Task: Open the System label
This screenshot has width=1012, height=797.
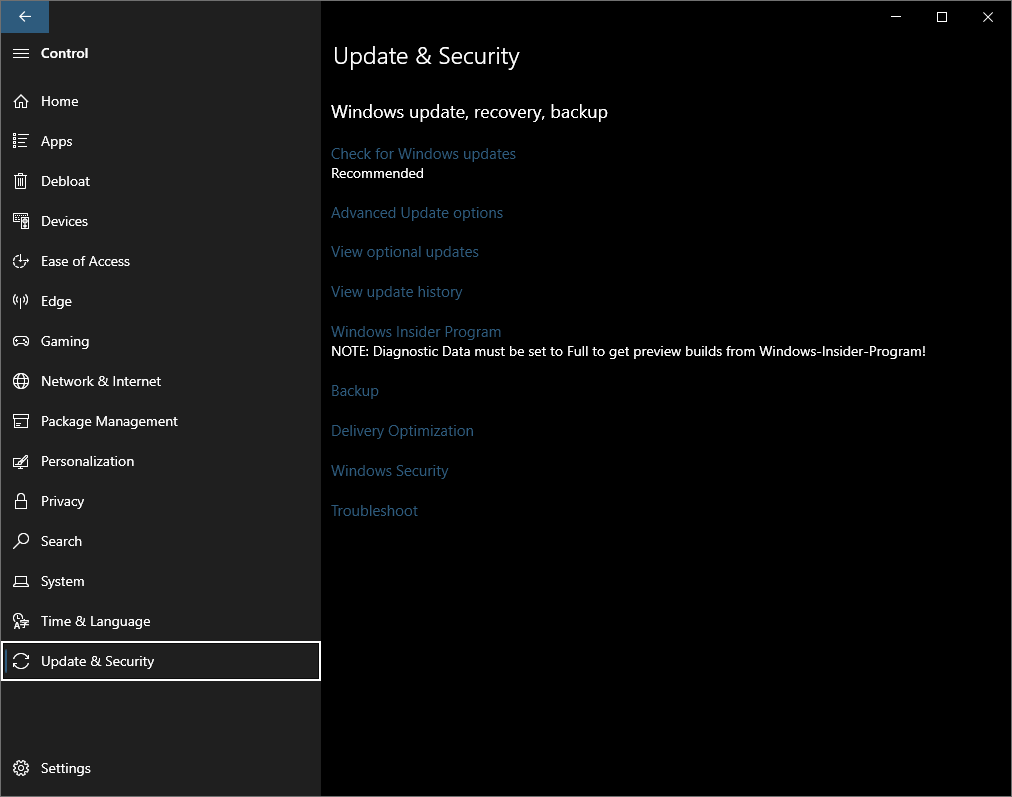Action: 62,581
